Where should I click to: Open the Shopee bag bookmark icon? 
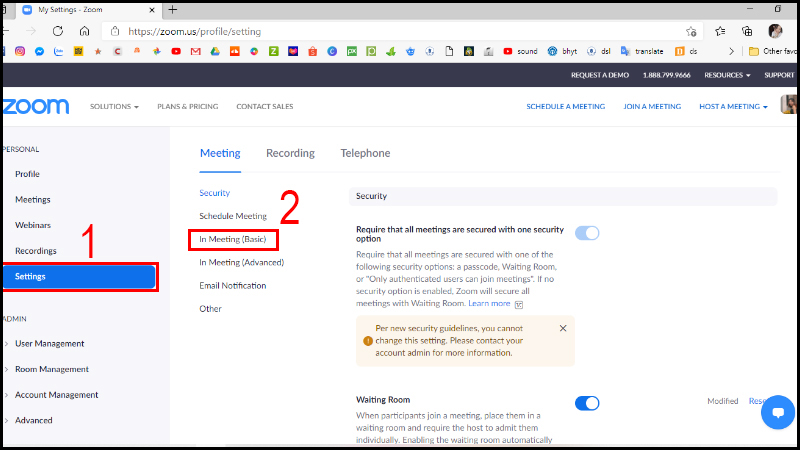point(313,51)
